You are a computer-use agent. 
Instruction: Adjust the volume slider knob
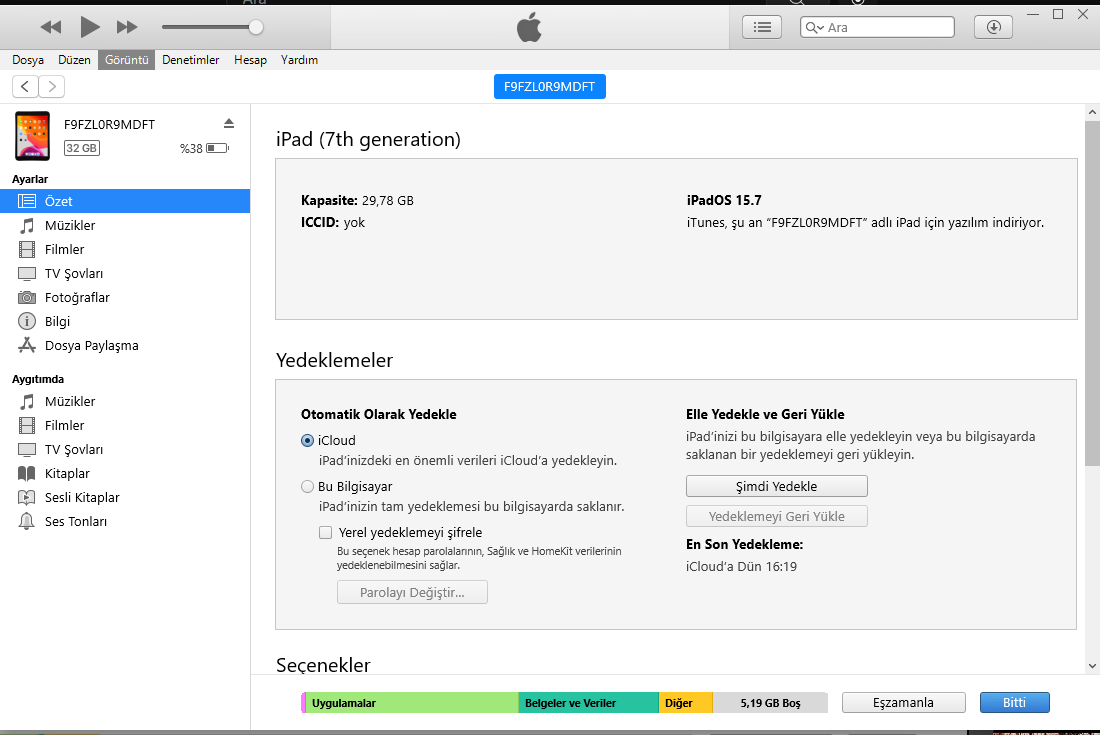click(x=256, y=27)
